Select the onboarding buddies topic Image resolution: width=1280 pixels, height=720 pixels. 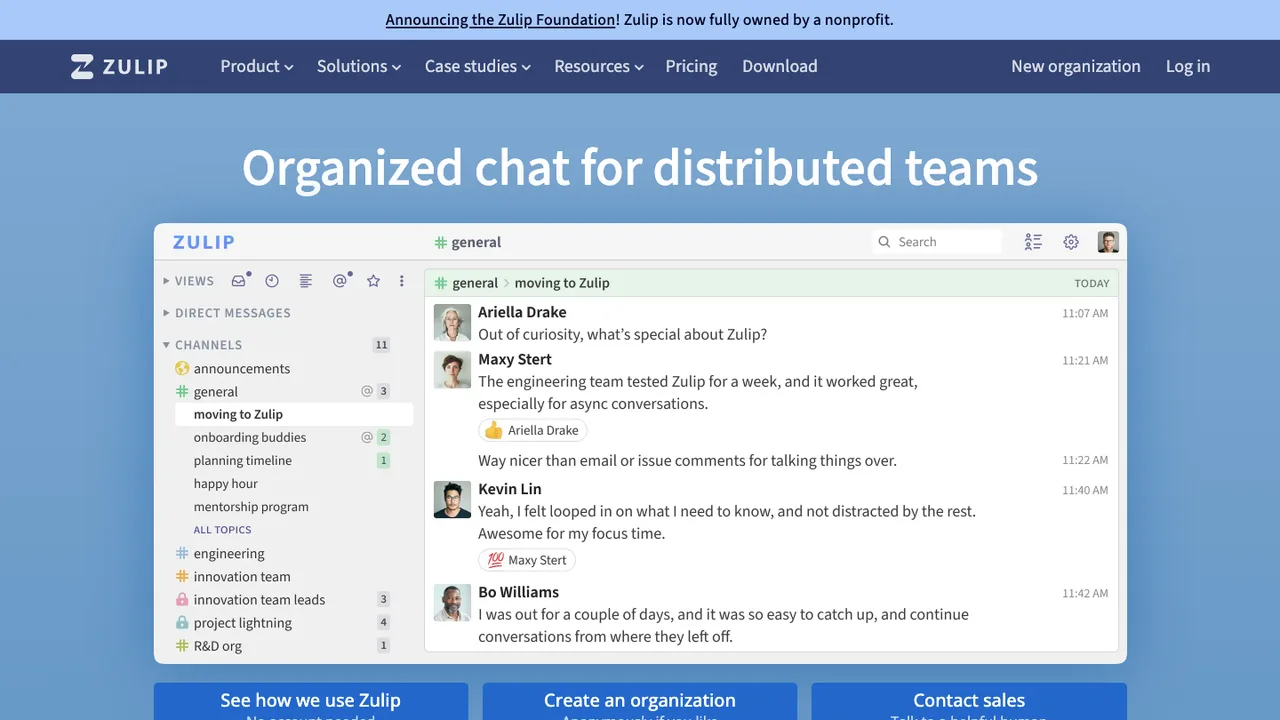[x=250, y=438]
